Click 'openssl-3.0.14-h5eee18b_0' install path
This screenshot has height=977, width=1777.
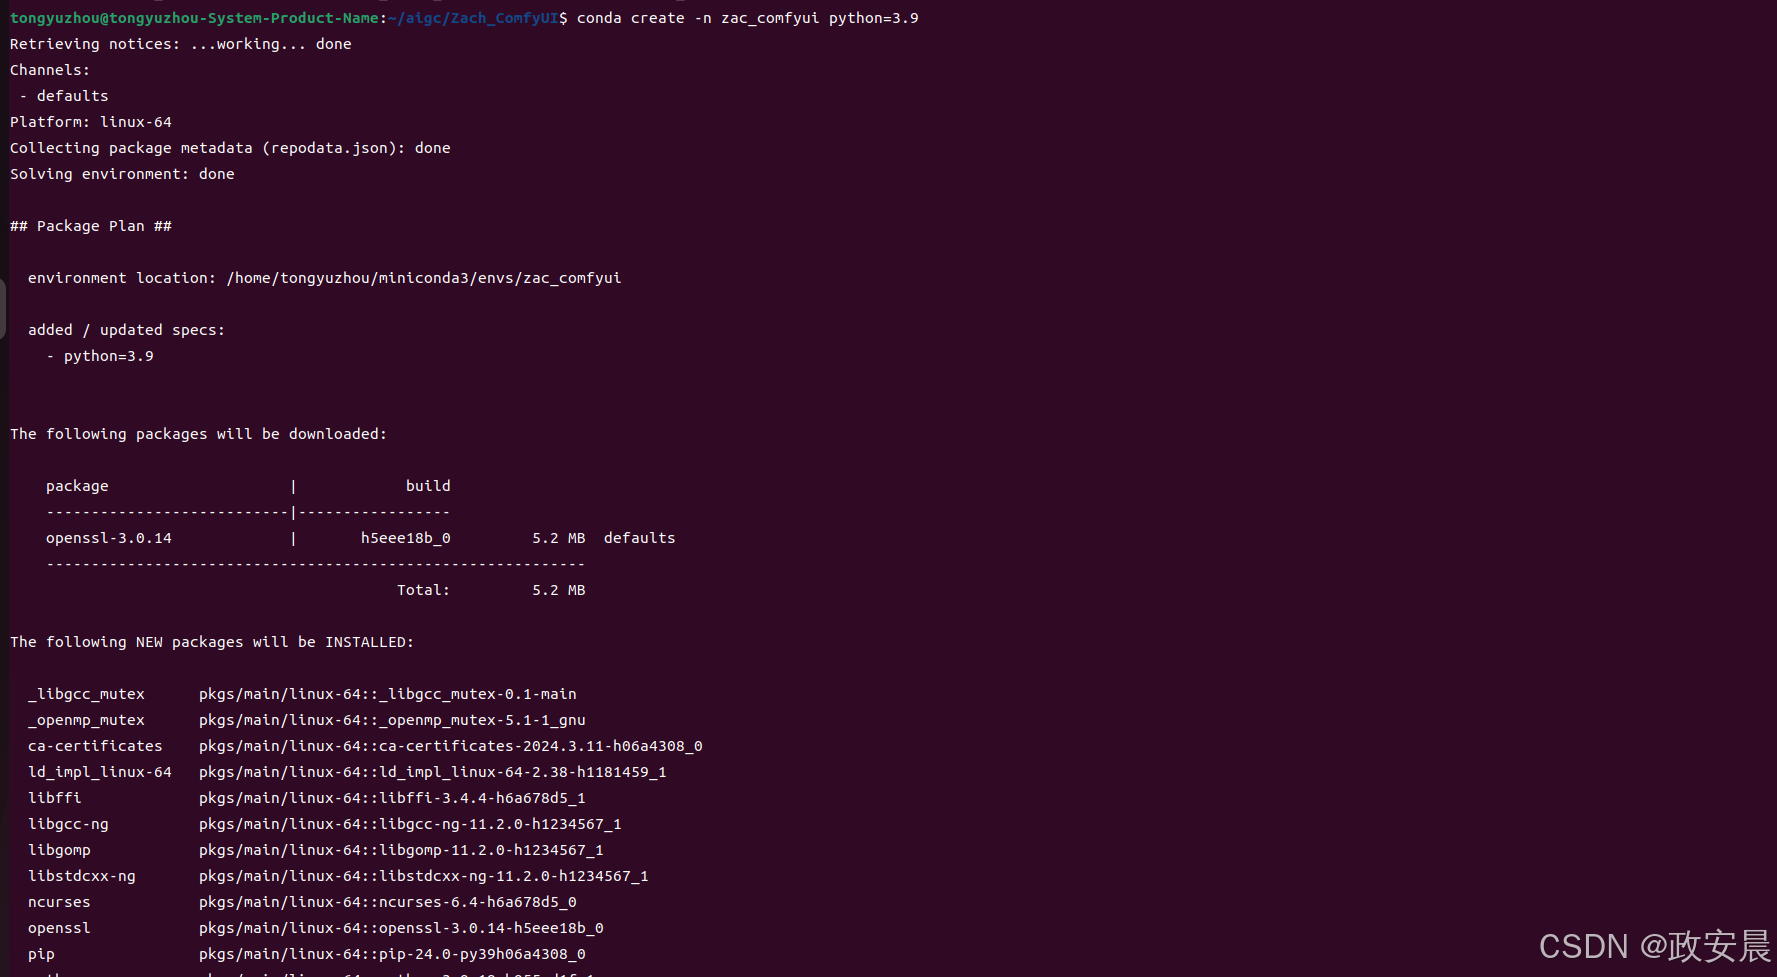tap(401, 928)
